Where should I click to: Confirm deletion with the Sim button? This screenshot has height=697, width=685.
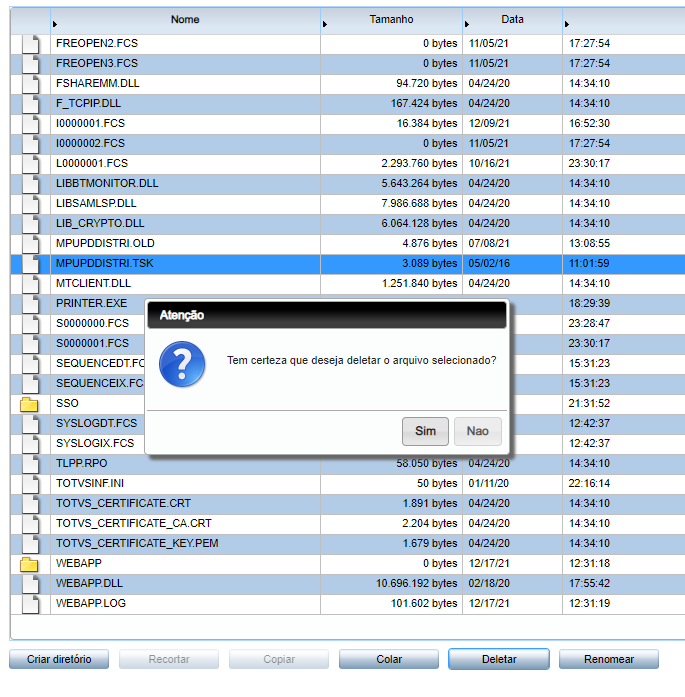click(x=425, y=431)
